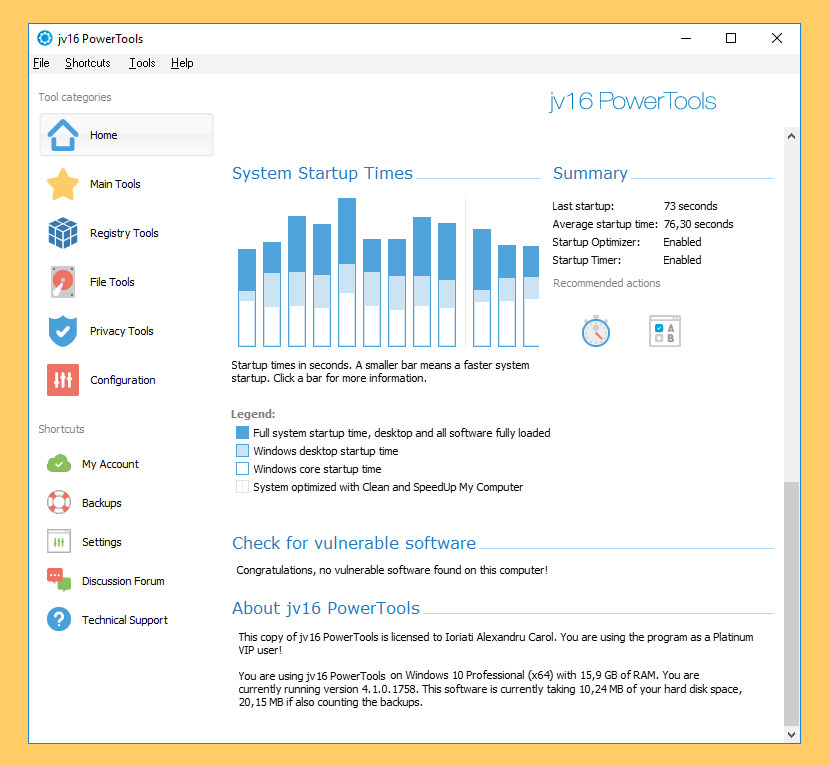Click the core startup time legend swatch
This screenshot has width=830, height=766.
coord(242,468)
